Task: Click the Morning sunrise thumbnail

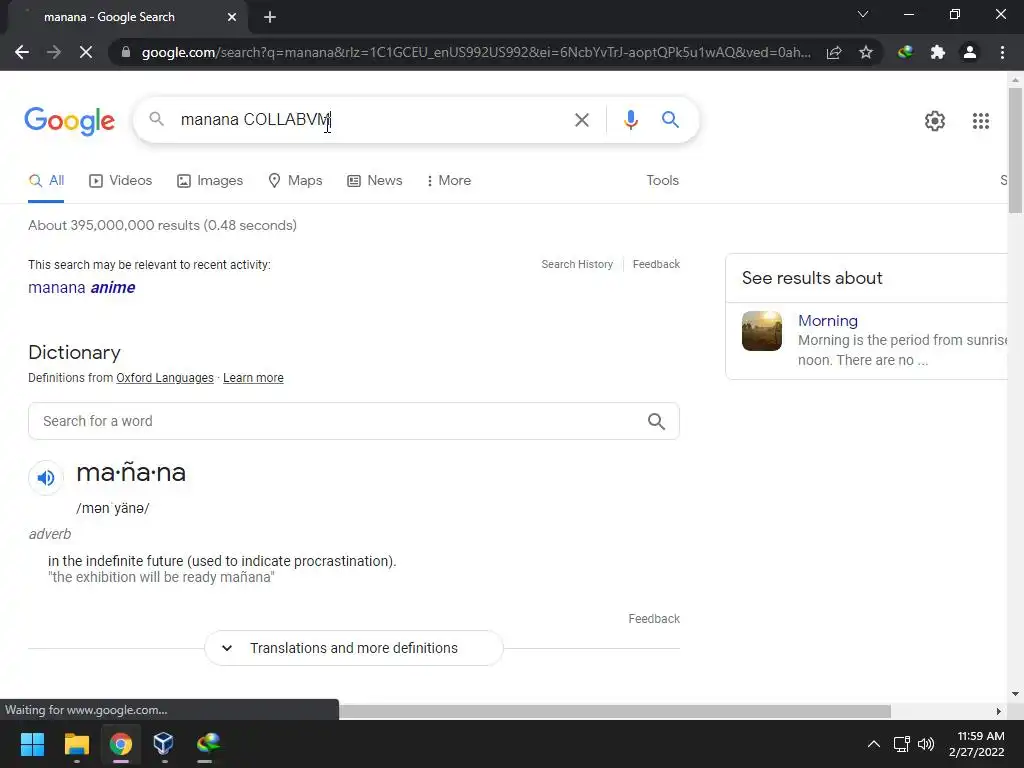Action: point(761,331)
